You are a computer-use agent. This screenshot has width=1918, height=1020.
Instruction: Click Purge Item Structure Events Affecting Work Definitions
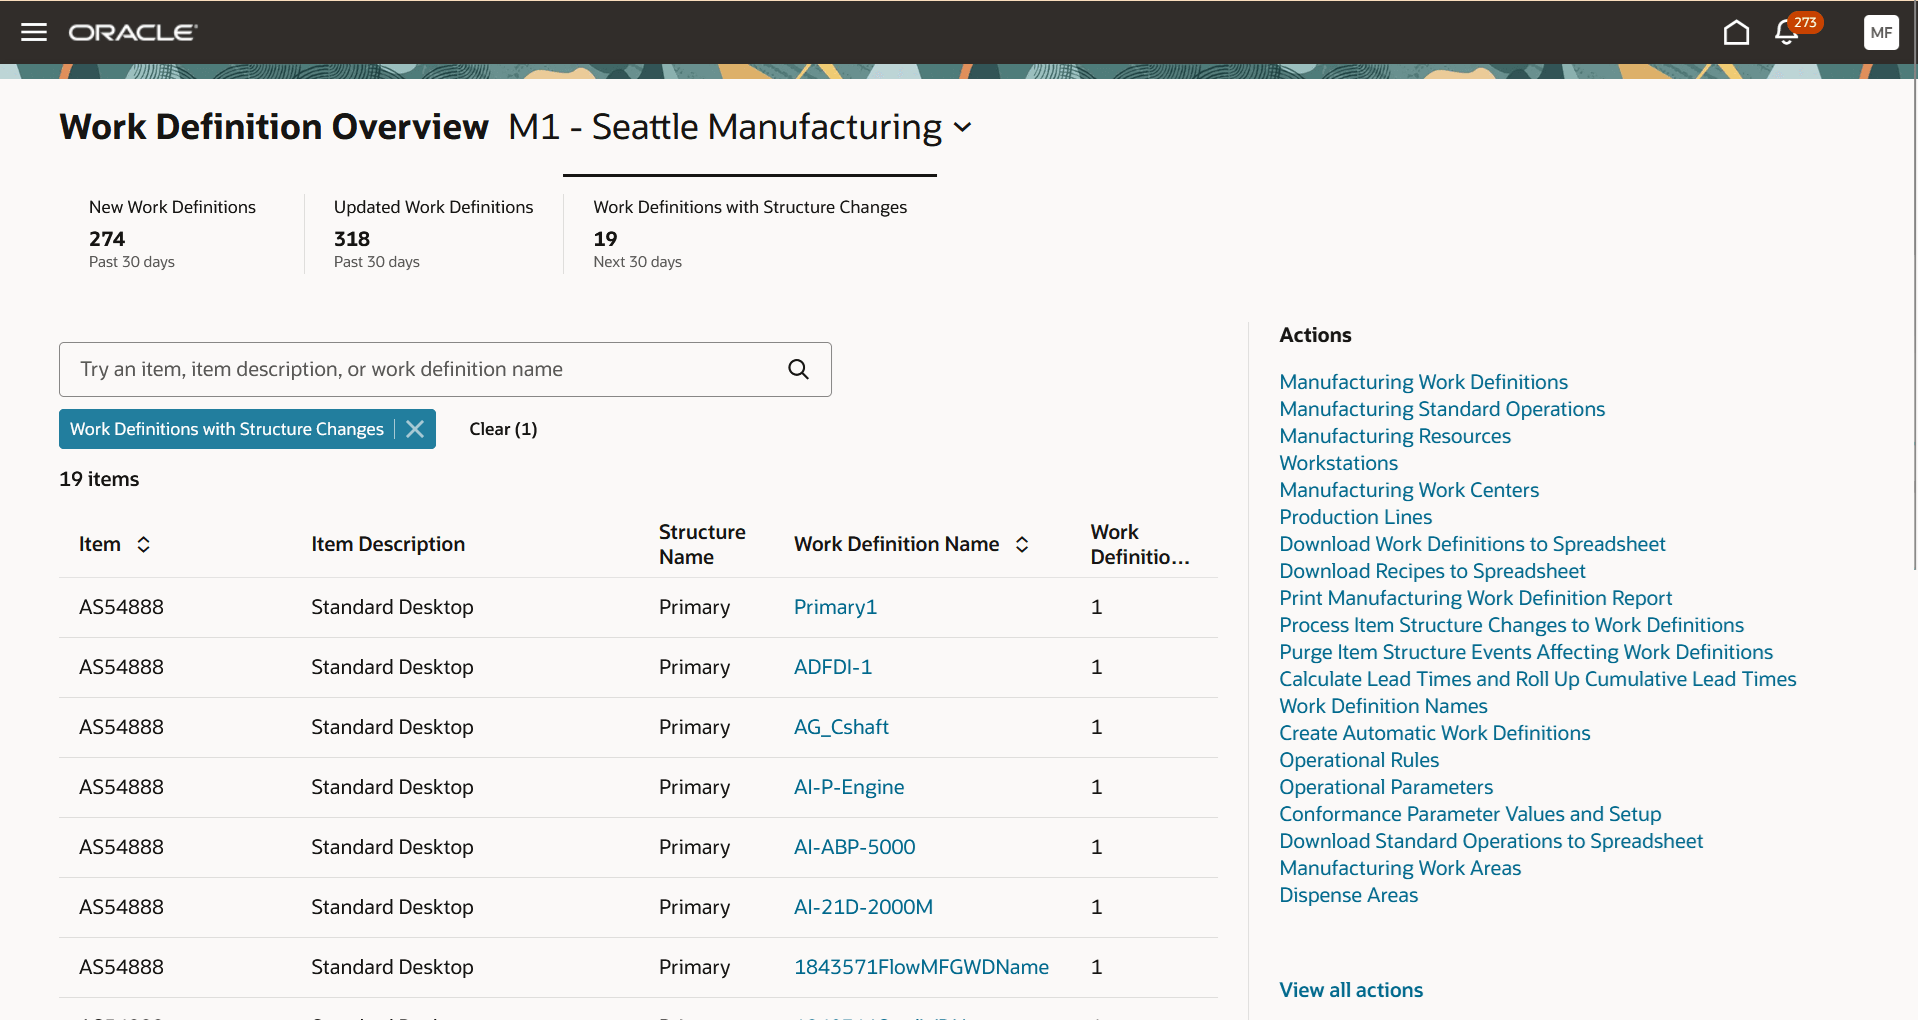(1526, 652)
